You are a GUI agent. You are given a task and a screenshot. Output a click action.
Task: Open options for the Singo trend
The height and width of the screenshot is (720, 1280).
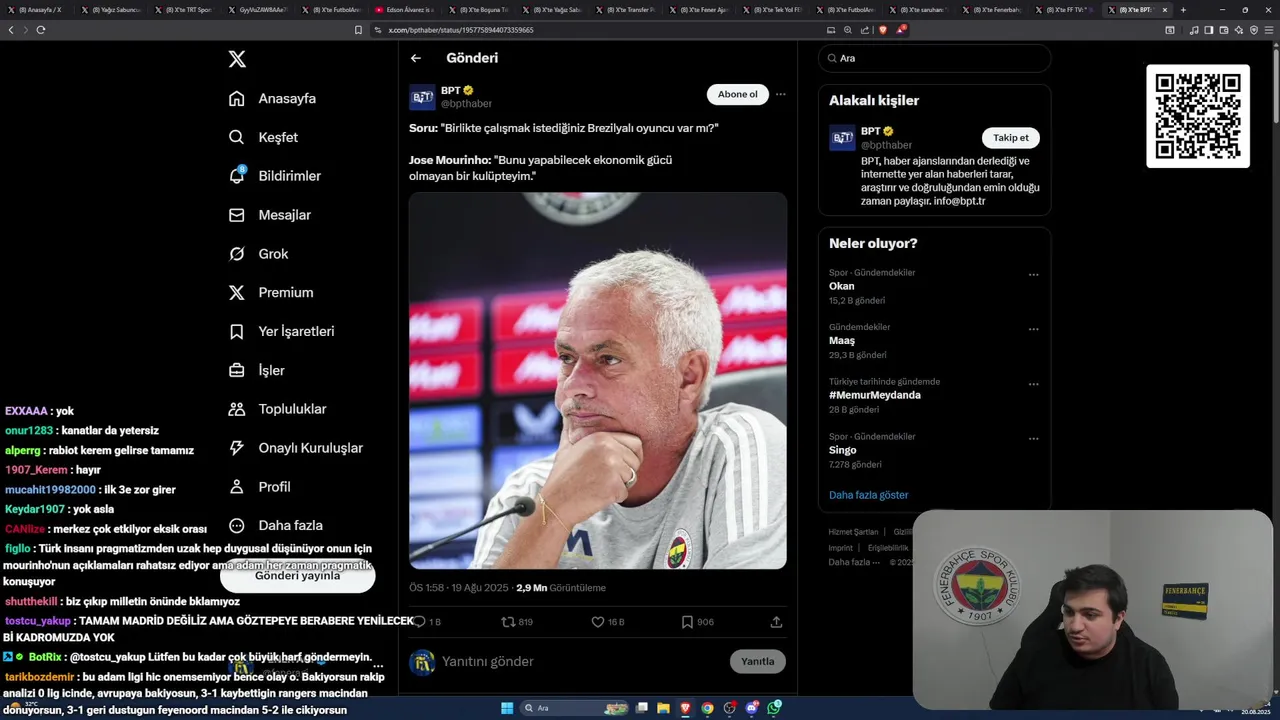pyautogui.click(x=1034, y=439)
